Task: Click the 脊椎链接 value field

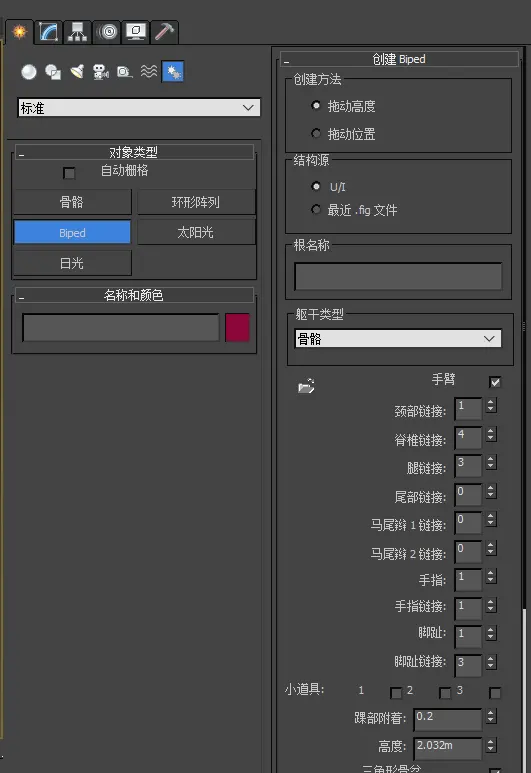Action: point(468,437)
